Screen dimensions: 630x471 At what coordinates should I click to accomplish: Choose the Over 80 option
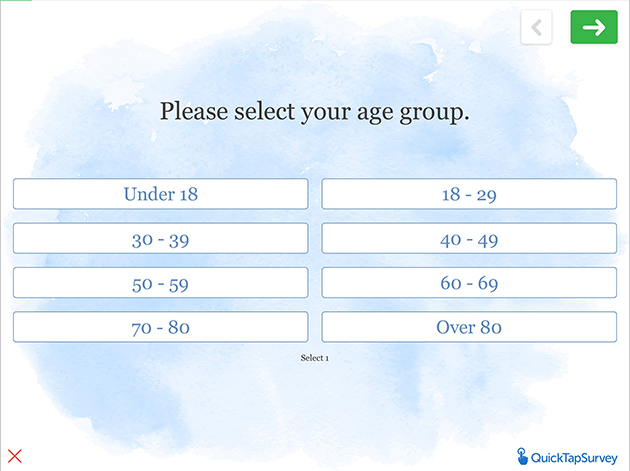click(469, 327)
